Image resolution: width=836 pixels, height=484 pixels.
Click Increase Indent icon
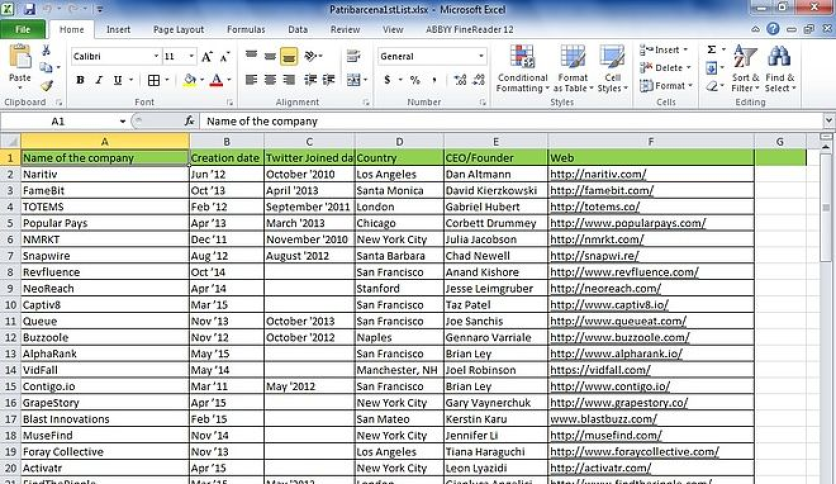[x=328, y=80]
